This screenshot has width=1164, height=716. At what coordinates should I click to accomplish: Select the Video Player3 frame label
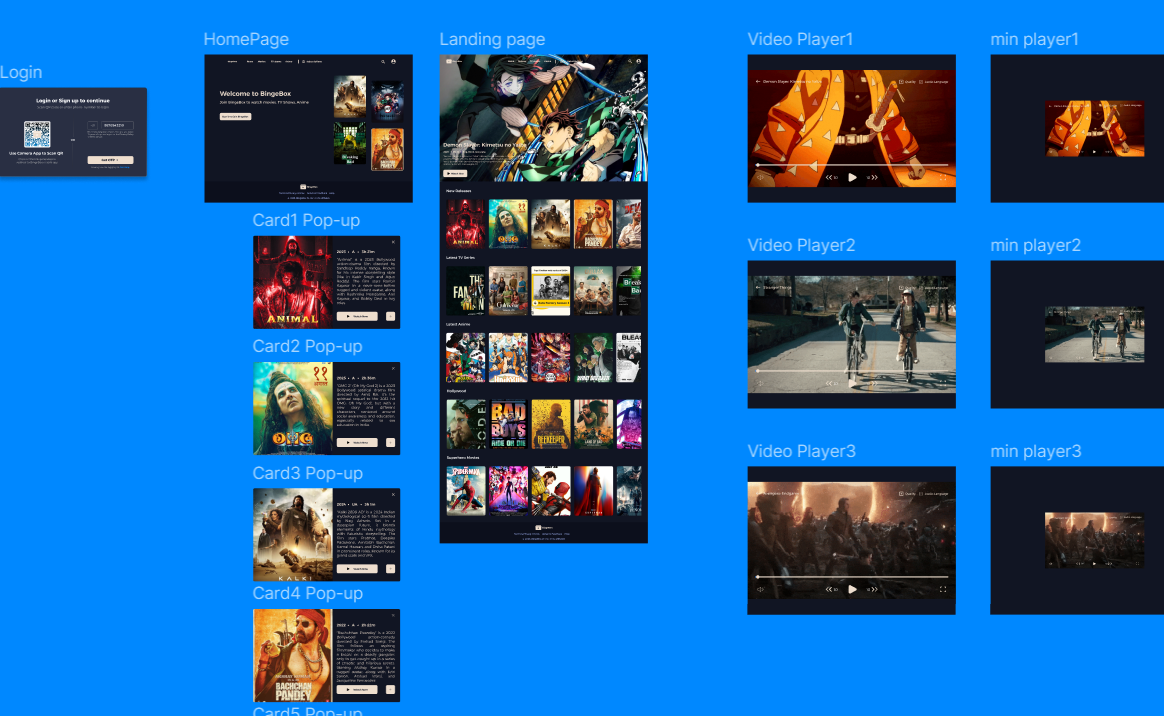click(x=801, y=451)
